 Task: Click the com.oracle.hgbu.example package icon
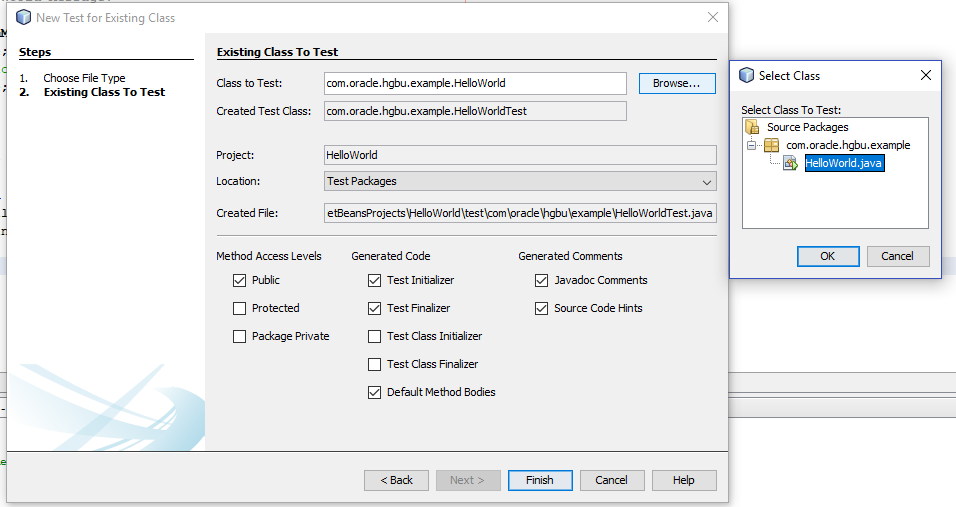772,146
